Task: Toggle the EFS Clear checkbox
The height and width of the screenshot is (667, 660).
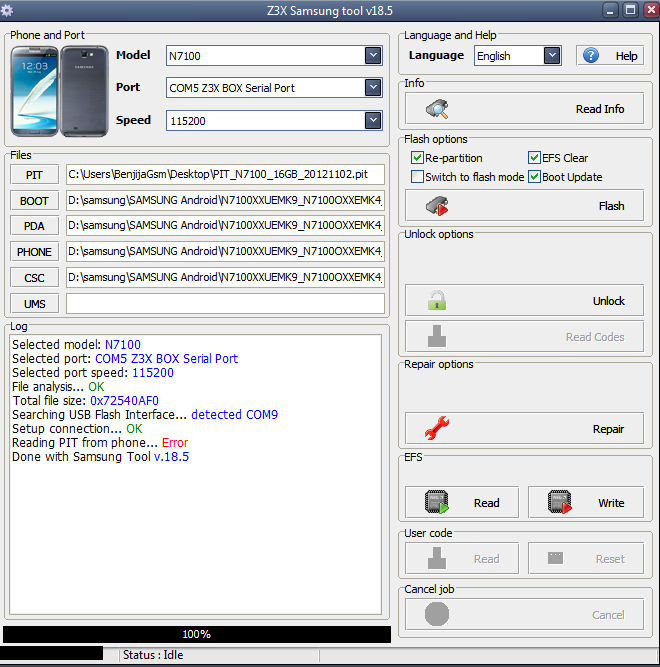Action: pos(534,158)
